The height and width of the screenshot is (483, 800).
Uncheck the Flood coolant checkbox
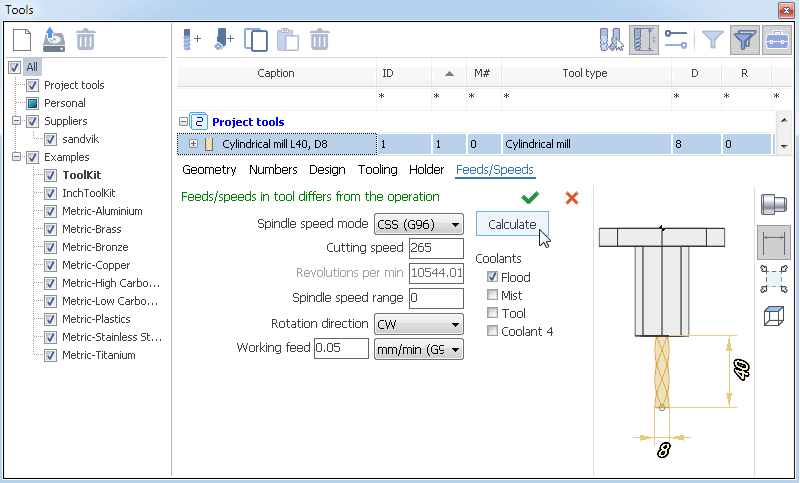click(x=492, y=276)
